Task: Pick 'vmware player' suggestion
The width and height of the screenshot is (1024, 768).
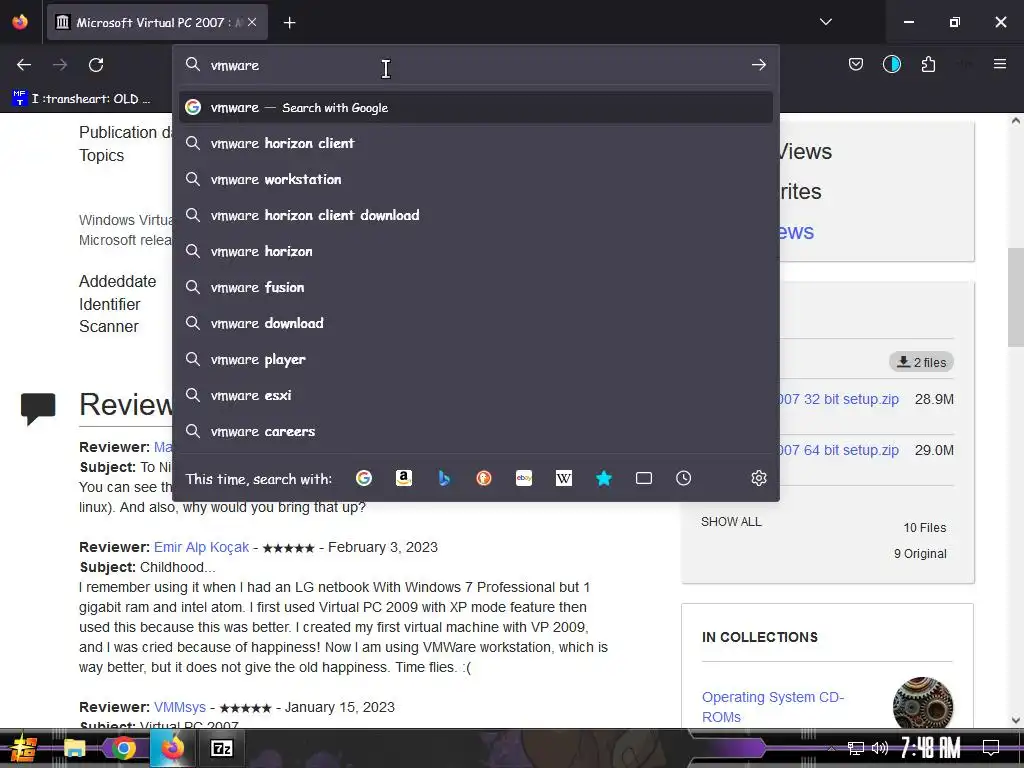Action: pyautogui.click(x=475, y=359)
